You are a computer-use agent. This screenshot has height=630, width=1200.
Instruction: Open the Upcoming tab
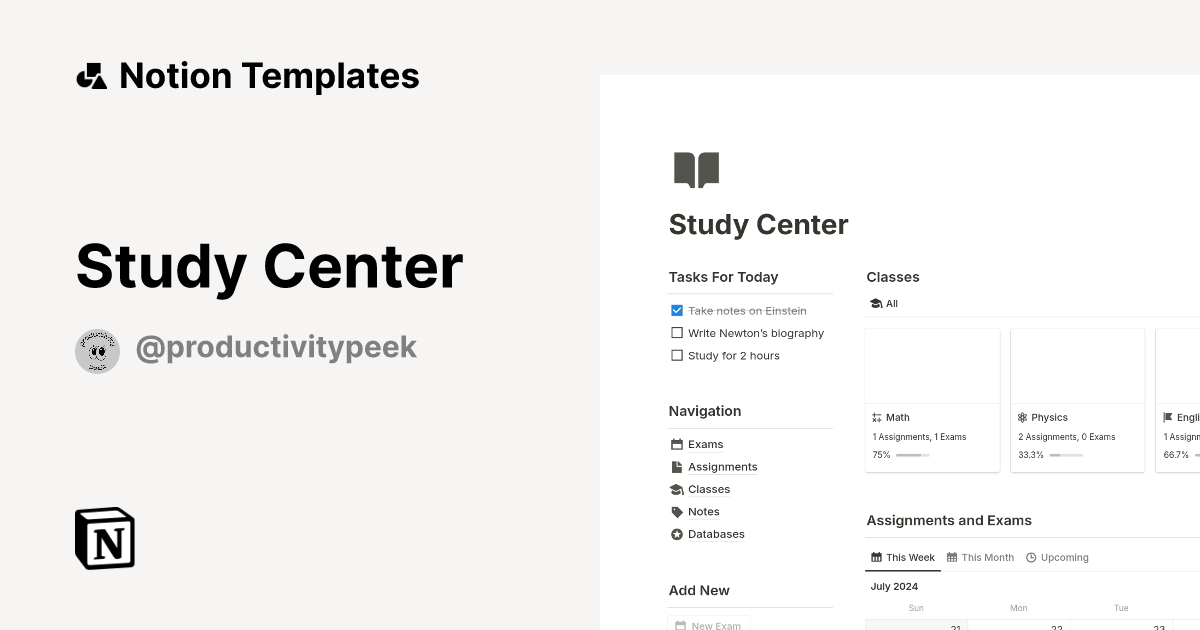click(1057, 557)
